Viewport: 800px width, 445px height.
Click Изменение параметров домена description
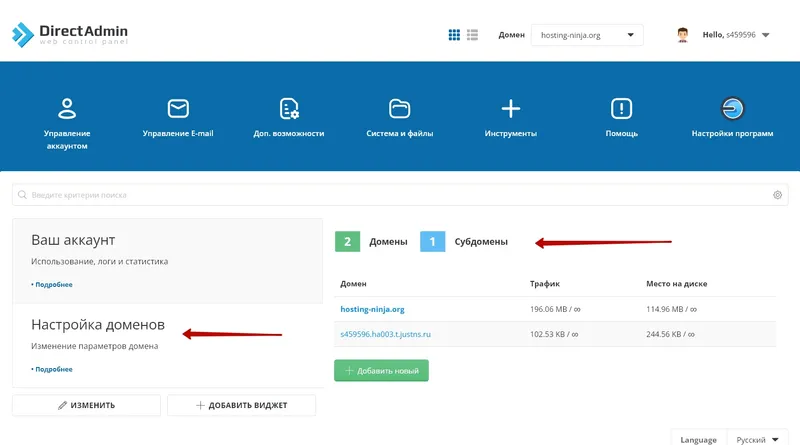[x=94, y=346]
